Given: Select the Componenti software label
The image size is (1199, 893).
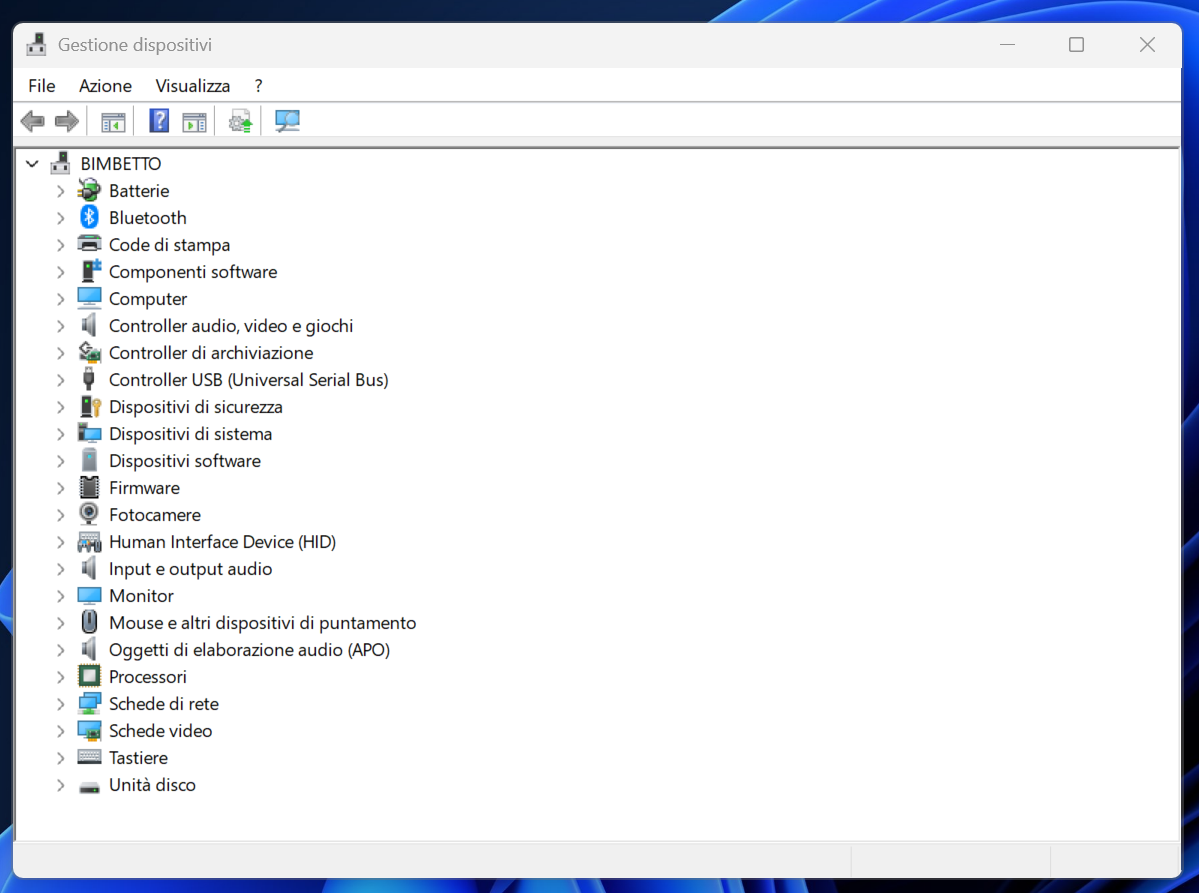Looking at the screenshot, I should (x=193, y=272).
